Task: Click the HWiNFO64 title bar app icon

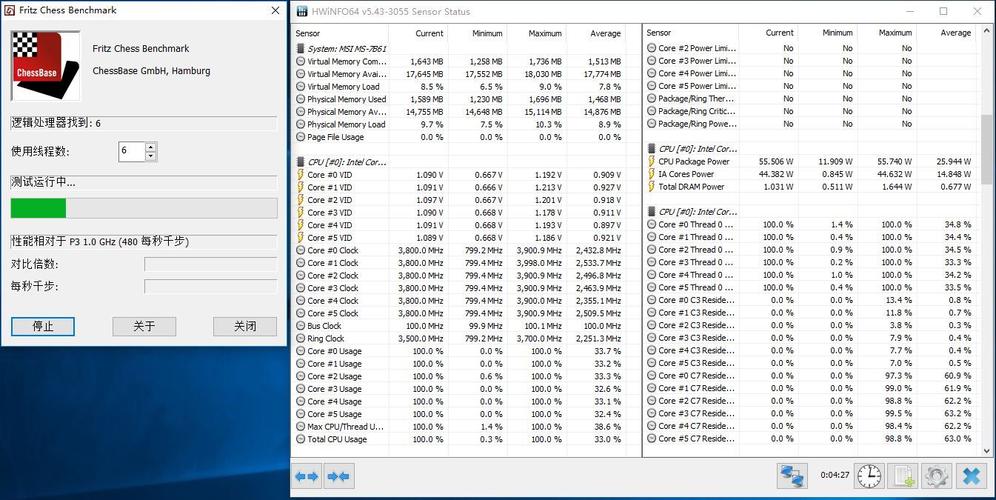Action: 300,11
